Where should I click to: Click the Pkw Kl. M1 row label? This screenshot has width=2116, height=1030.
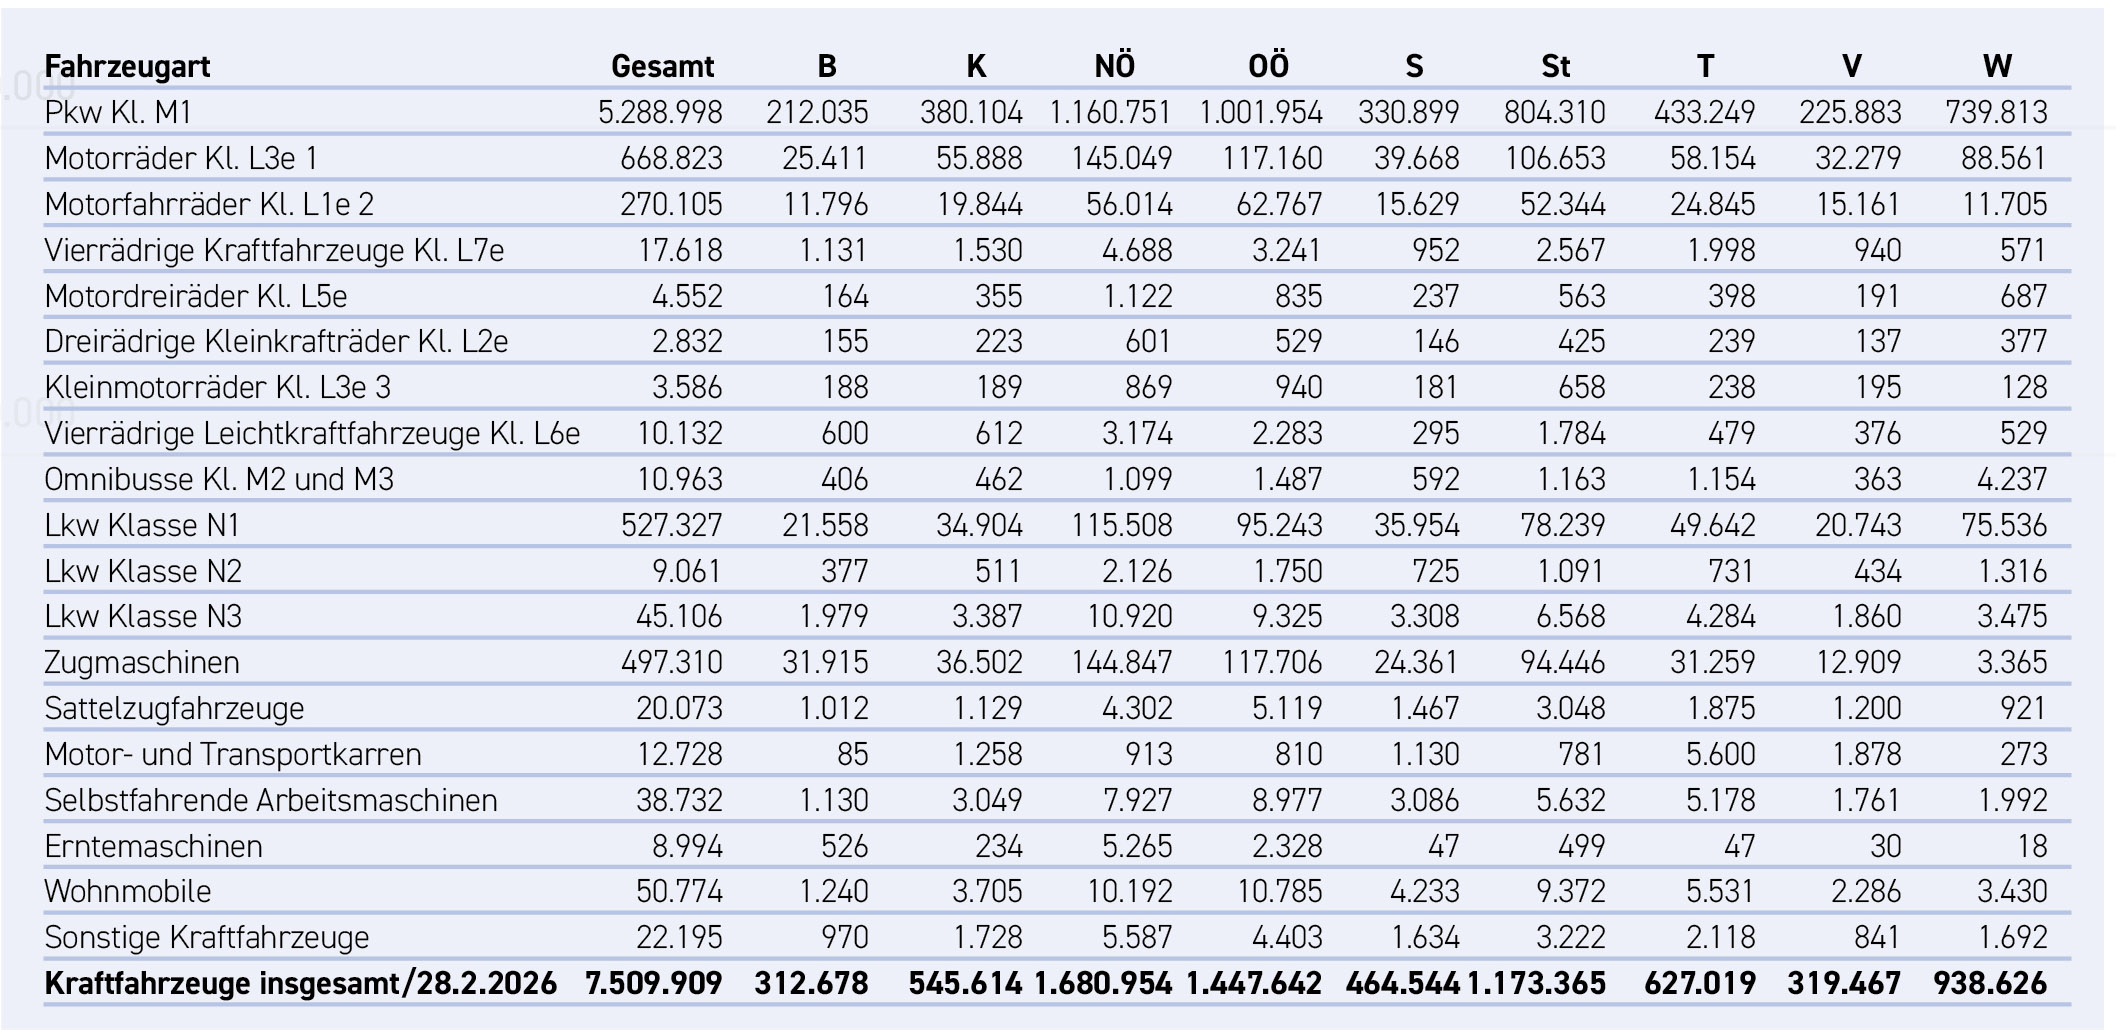(x=118, y=112)
